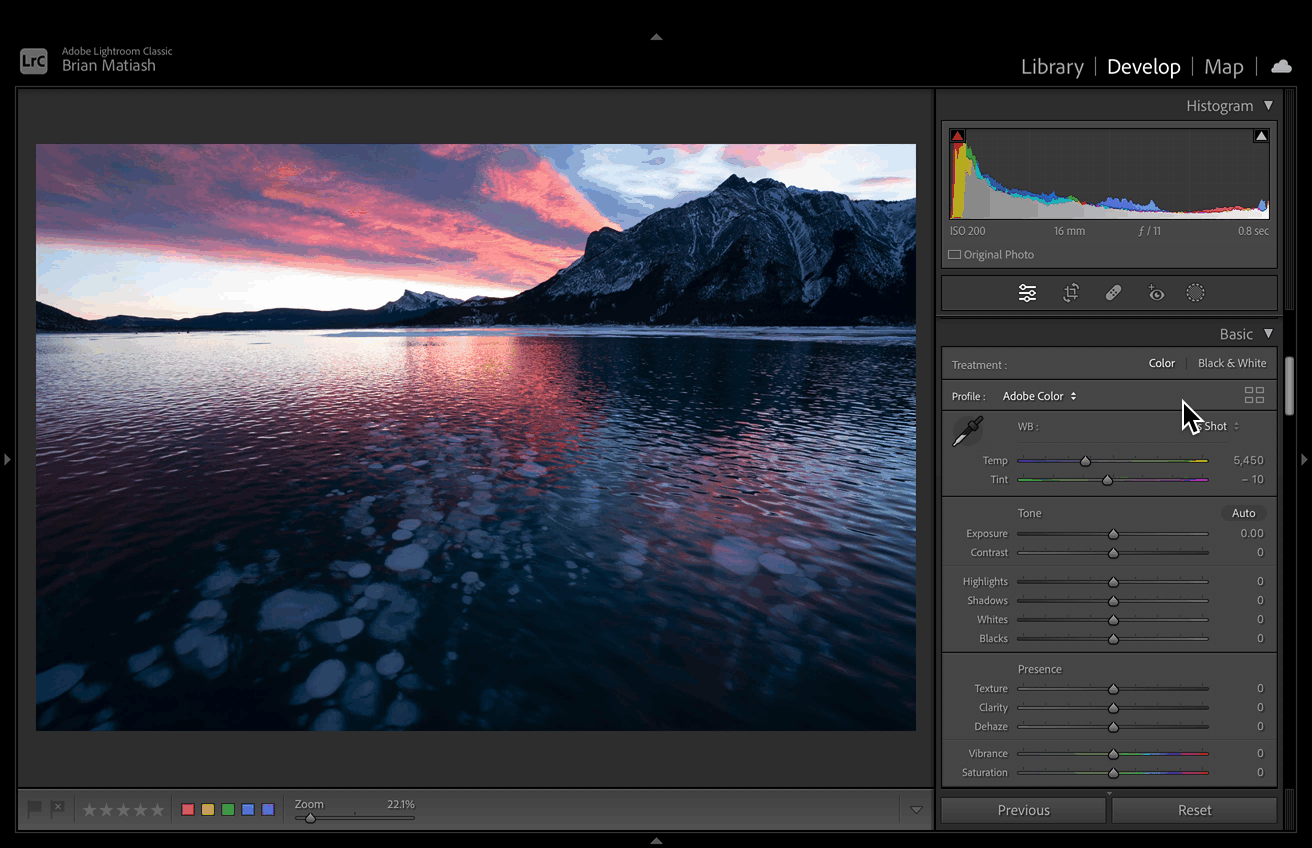Click the cloud sync icon
This screenshot has height=848, width=1312.
click(1281, 66)
